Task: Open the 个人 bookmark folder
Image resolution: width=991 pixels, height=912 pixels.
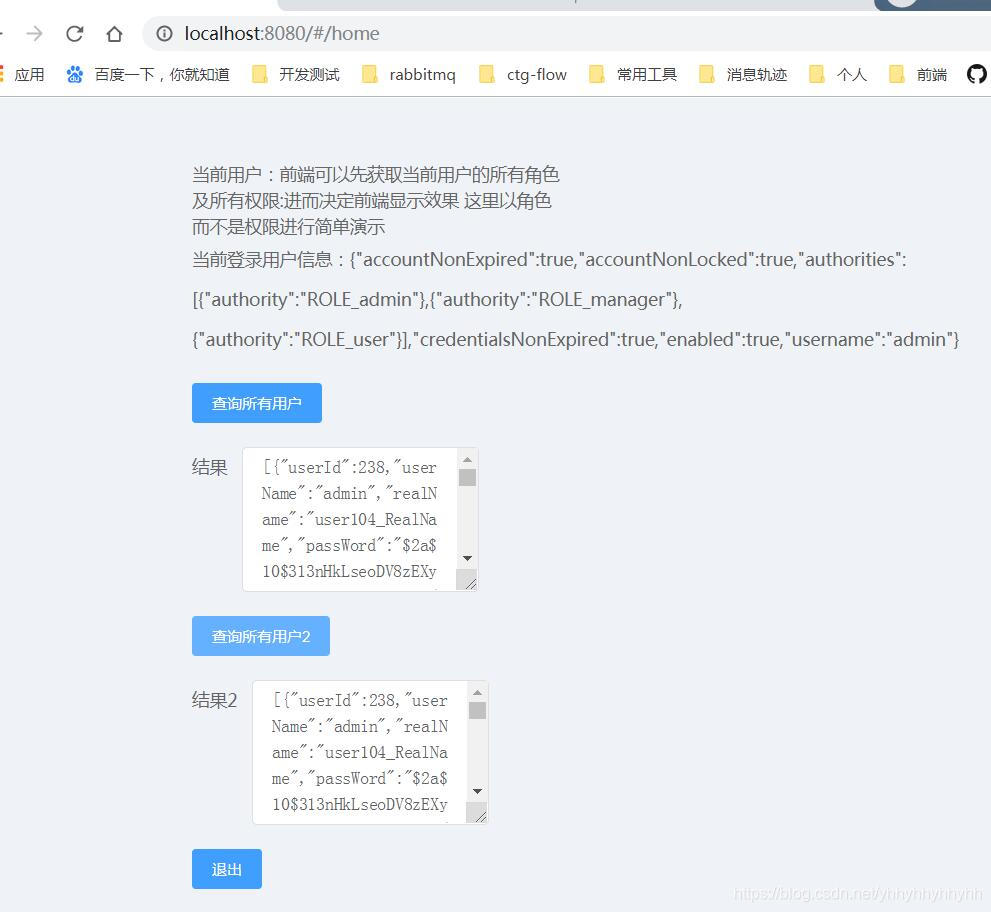Action: pos(838,75)
